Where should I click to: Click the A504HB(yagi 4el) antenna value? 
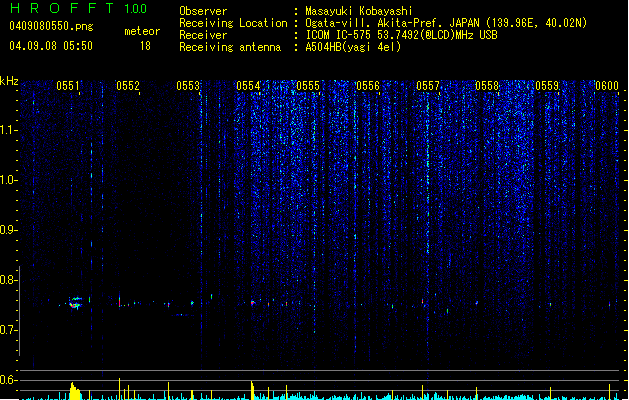pos(353,47)
